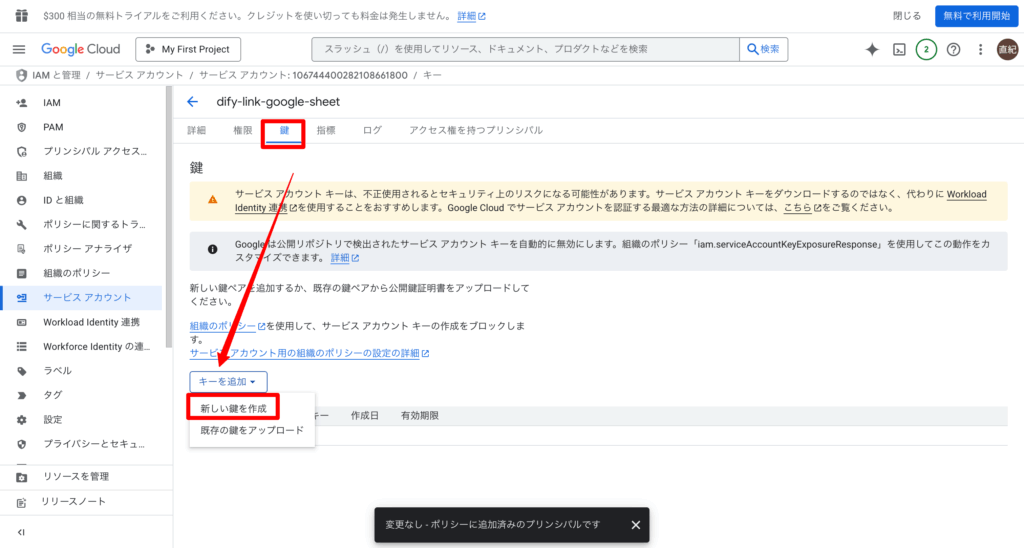This screenshot has width=1024, height=548.
Task: Open the help question mark icon
Action: [953, 49]
